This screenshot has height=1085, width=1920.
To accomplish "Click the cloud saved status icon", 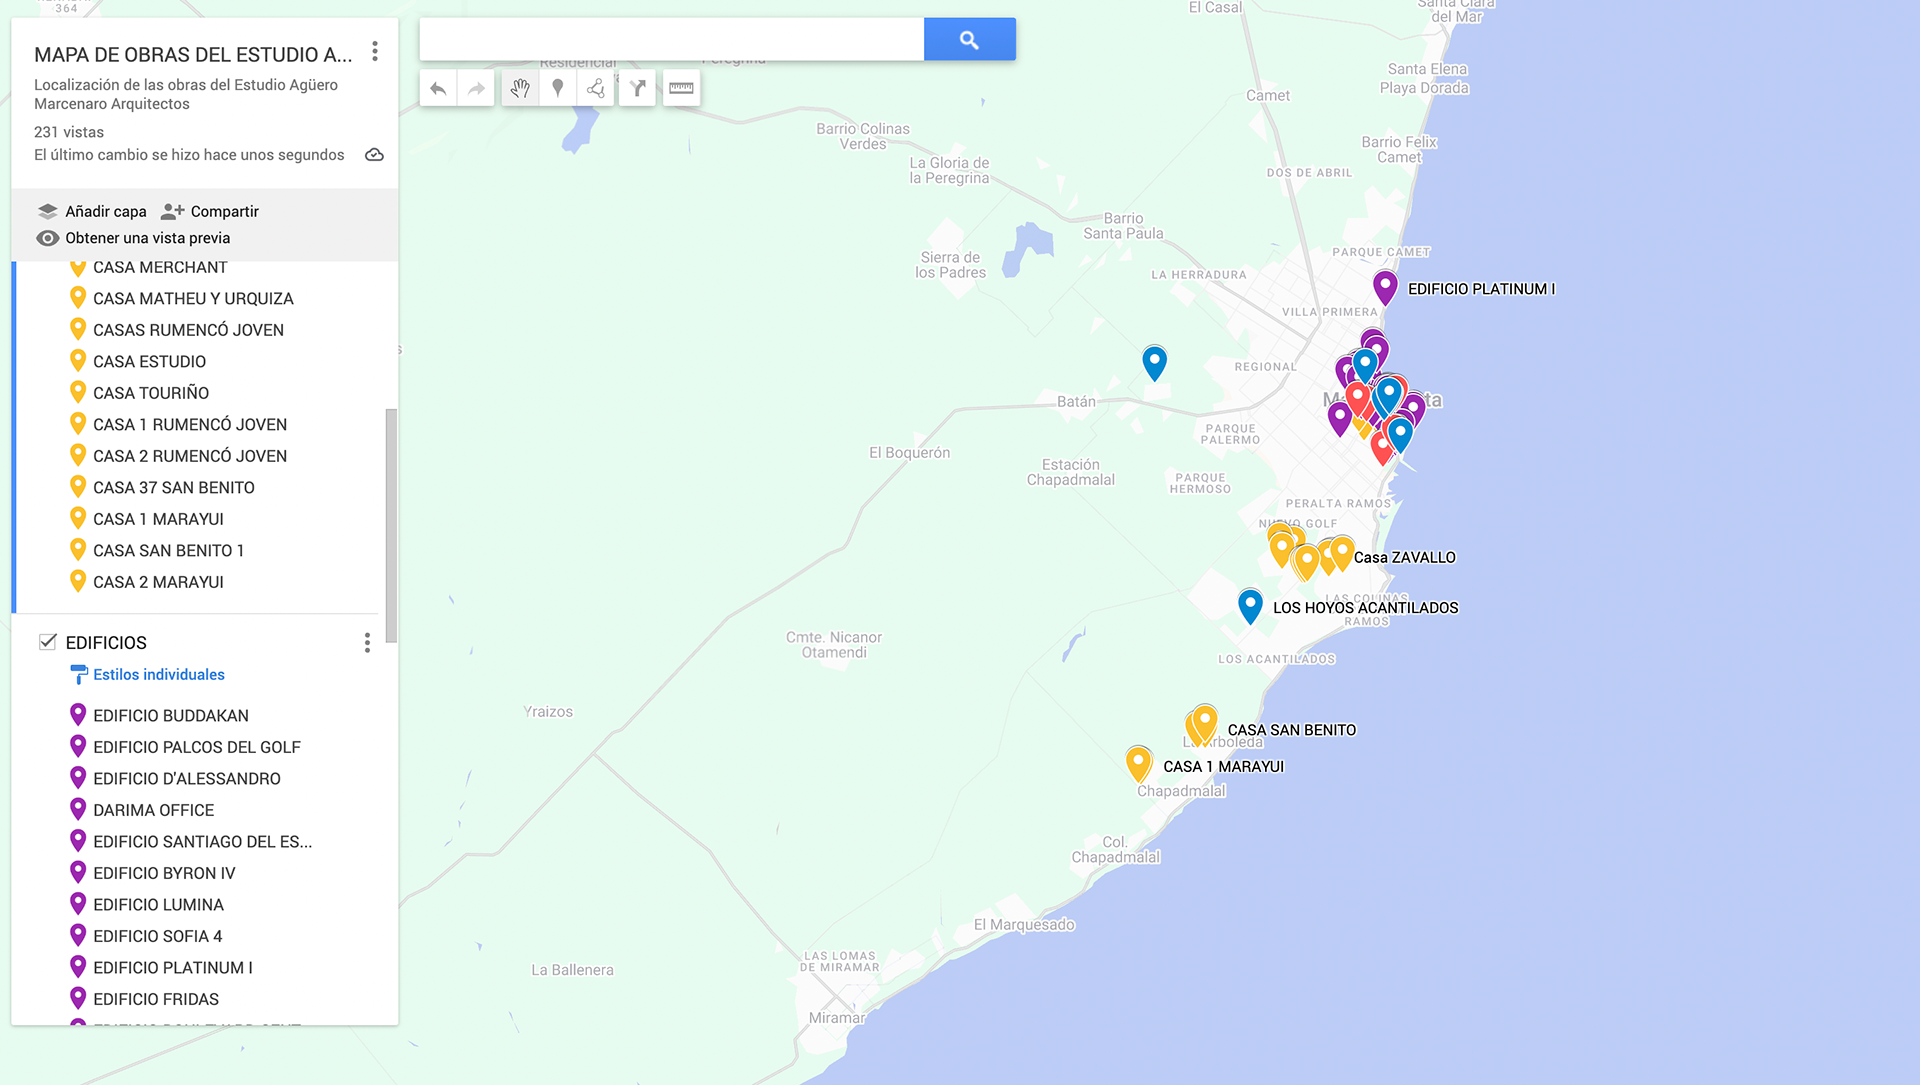I will click(x=374, y=155).
